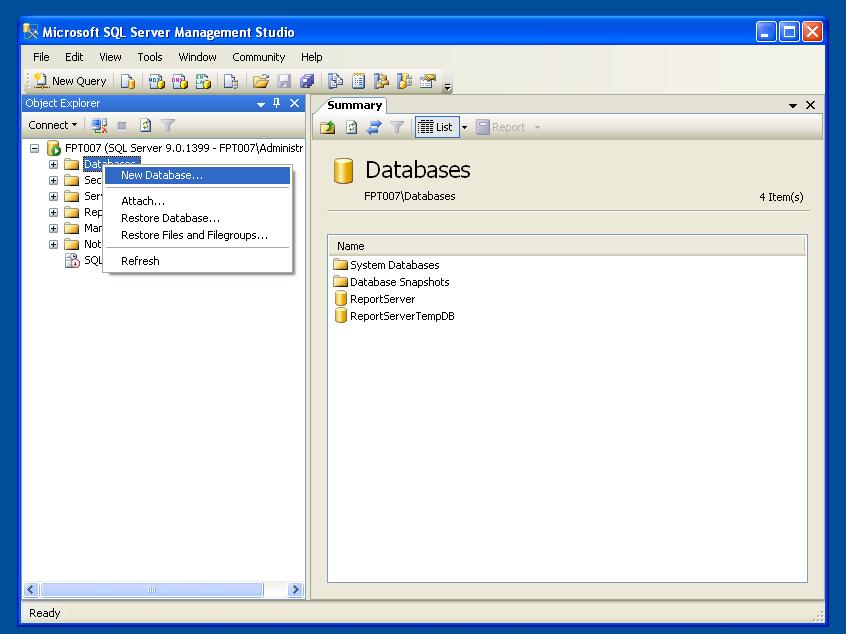Click the Open File folder icon
This screenshot has height=634, width=846.
click(261, 81)
